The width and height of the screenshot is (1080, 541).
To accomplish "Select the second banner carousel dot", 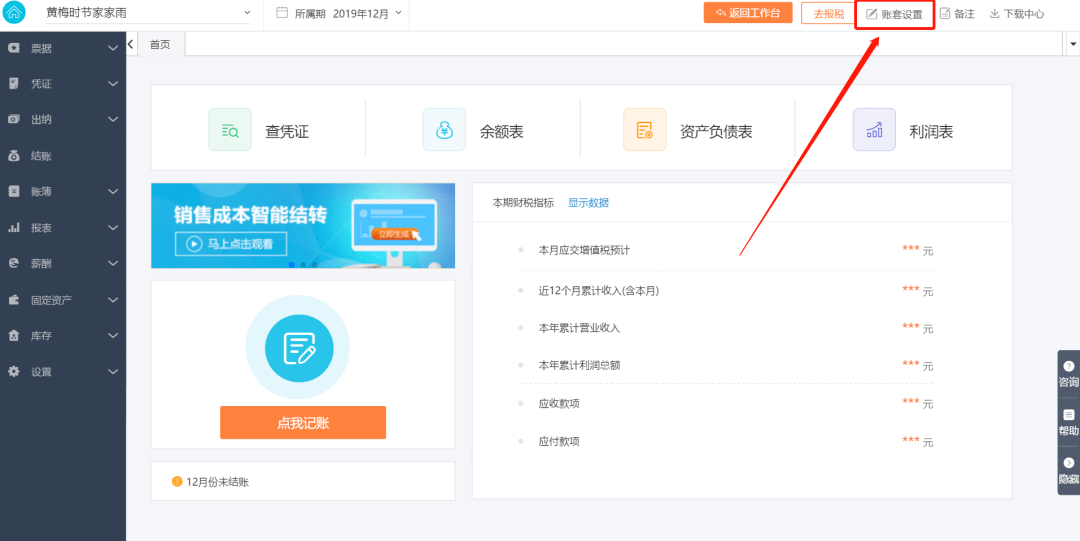I will (x=303, y=265).
